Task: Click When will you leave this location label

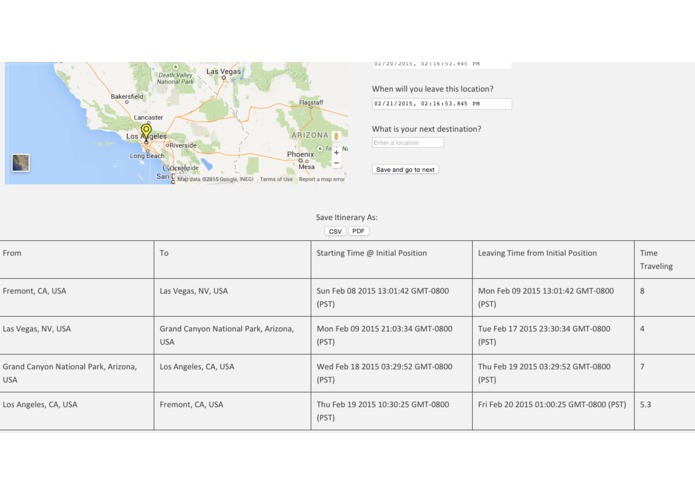Action: (x=433, y=89)
